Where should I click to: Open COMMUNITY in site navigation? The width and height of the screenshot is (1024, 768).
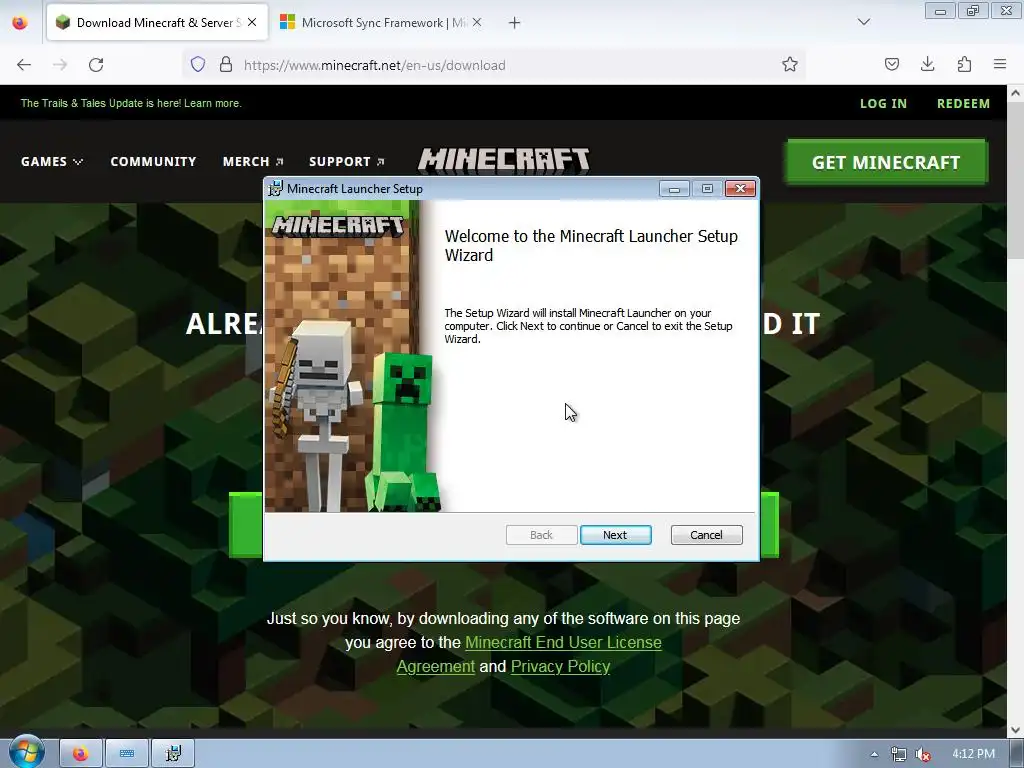point(153,161)
